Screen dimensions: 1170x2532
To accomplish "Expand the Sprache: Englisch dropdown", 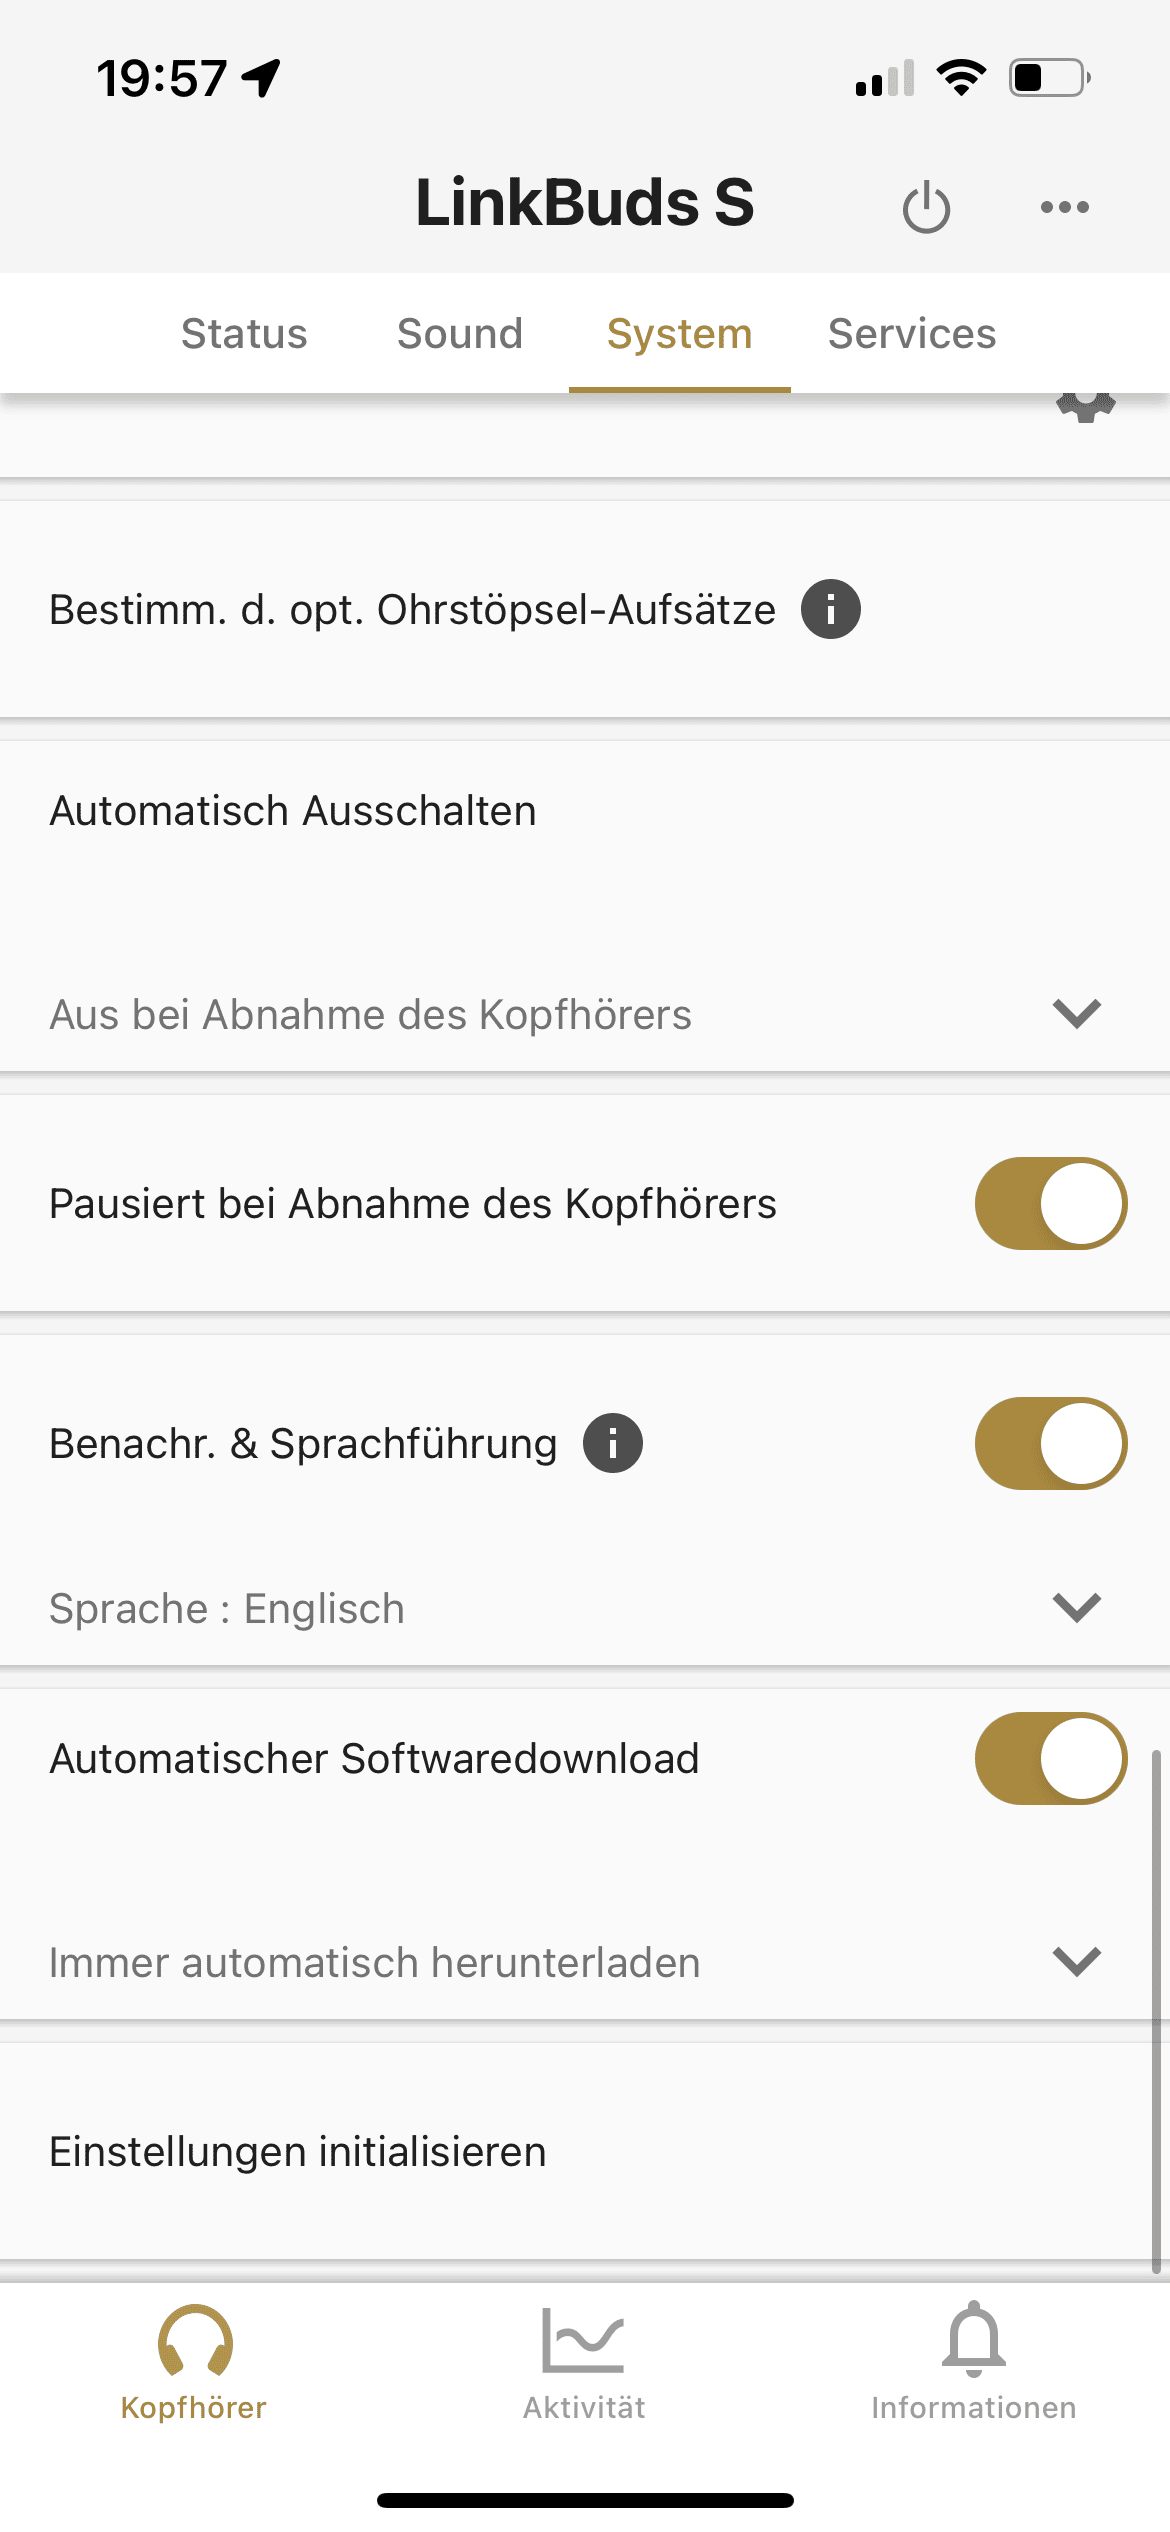I will pos(1076,1607).
